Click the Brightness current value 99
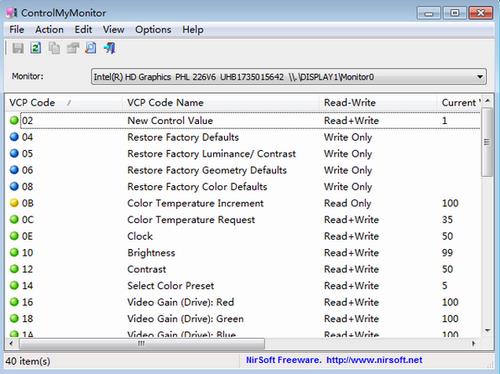Image resolution: width=500 pixels, height=374 pixels. [447, 253]
